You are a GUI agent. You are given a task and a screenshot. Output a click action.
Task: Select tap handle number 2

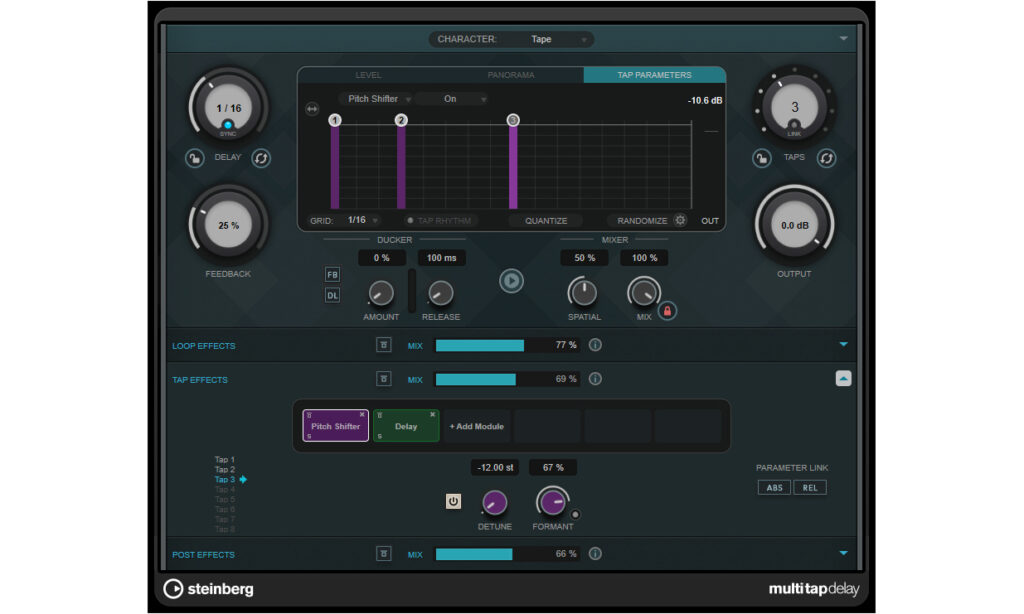tap(401, 120)
